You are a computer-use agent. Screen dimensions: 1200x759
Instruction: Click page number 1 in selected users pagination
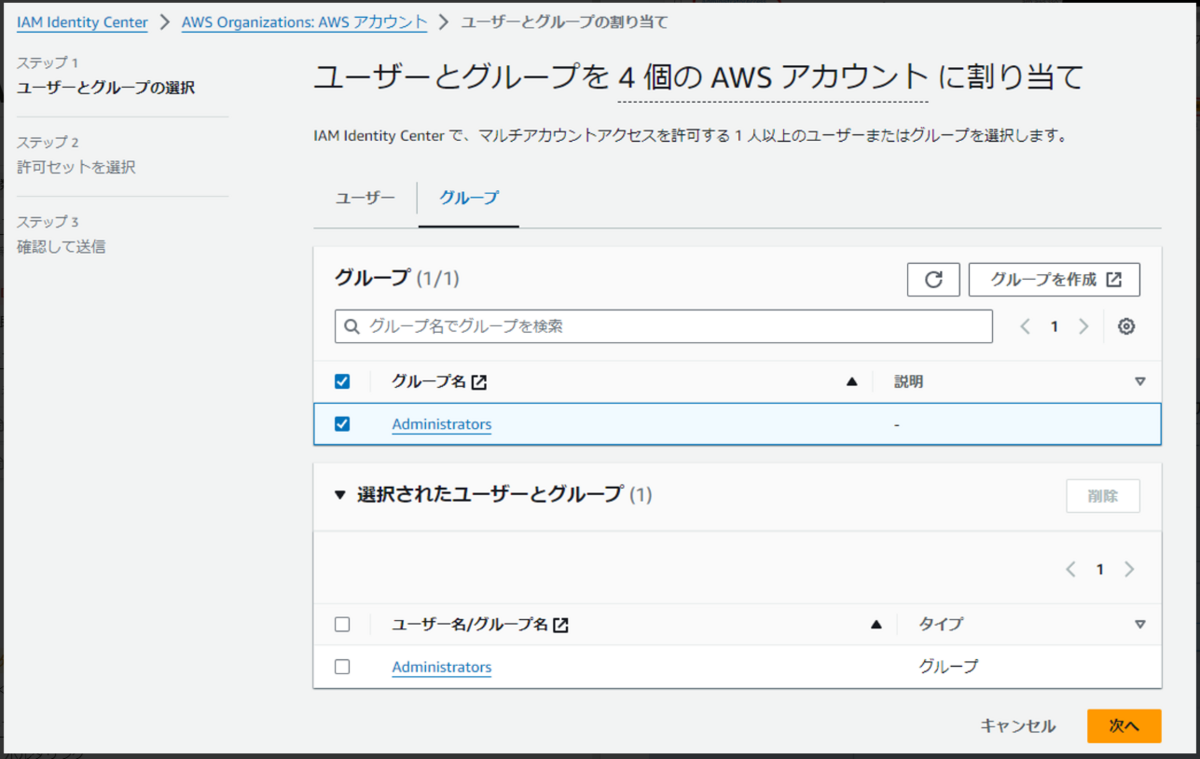1100,569
